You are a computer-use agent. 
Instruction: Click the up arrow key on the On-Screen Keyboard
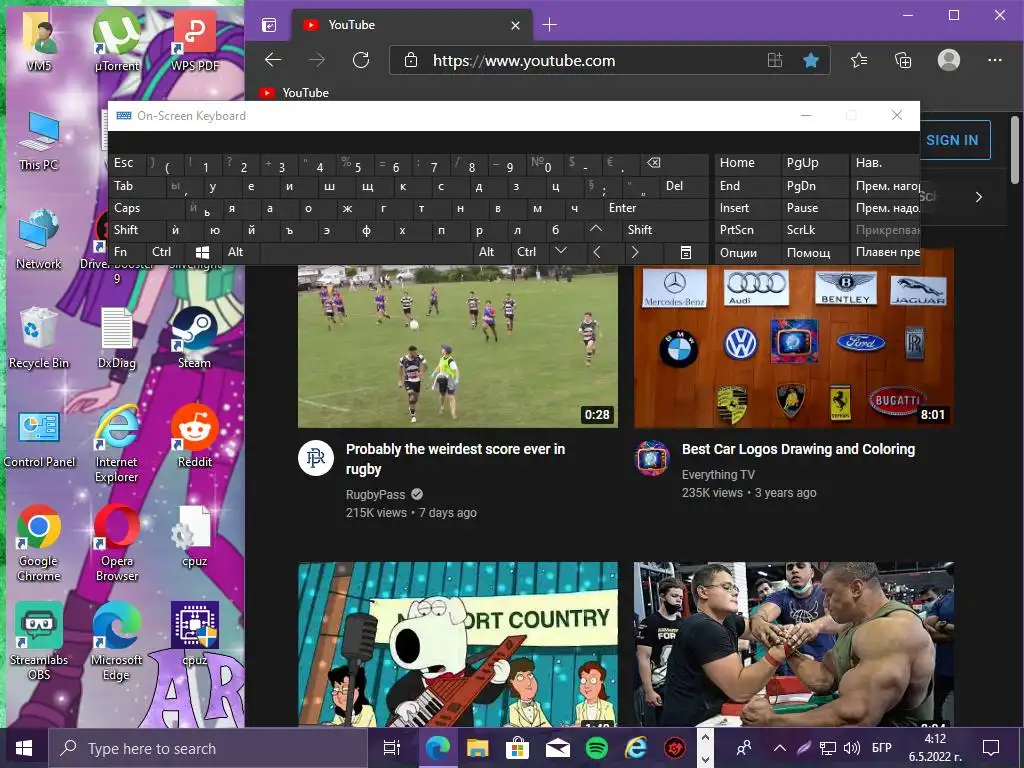click(x=596, y=229)
